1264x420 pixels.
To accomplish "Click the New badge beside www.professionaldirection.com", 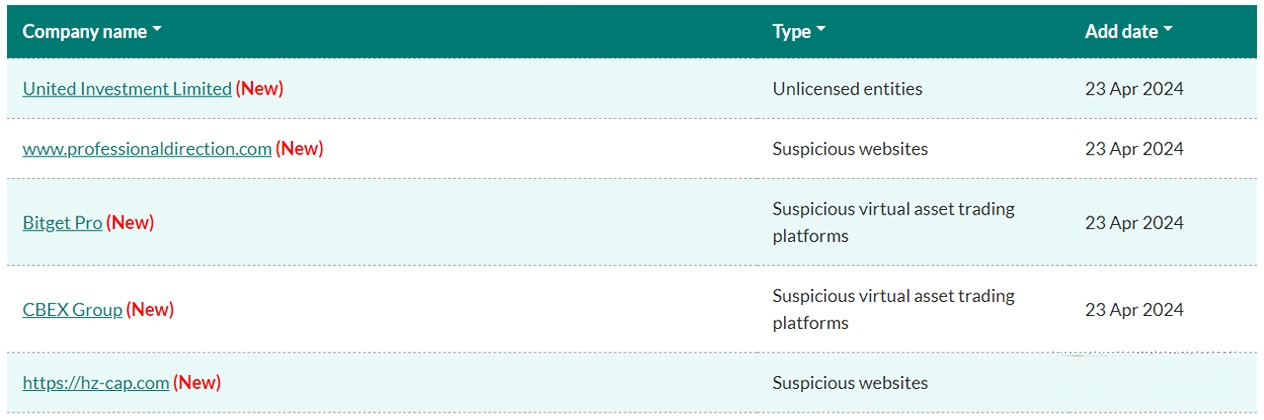I will click(300, 149).
